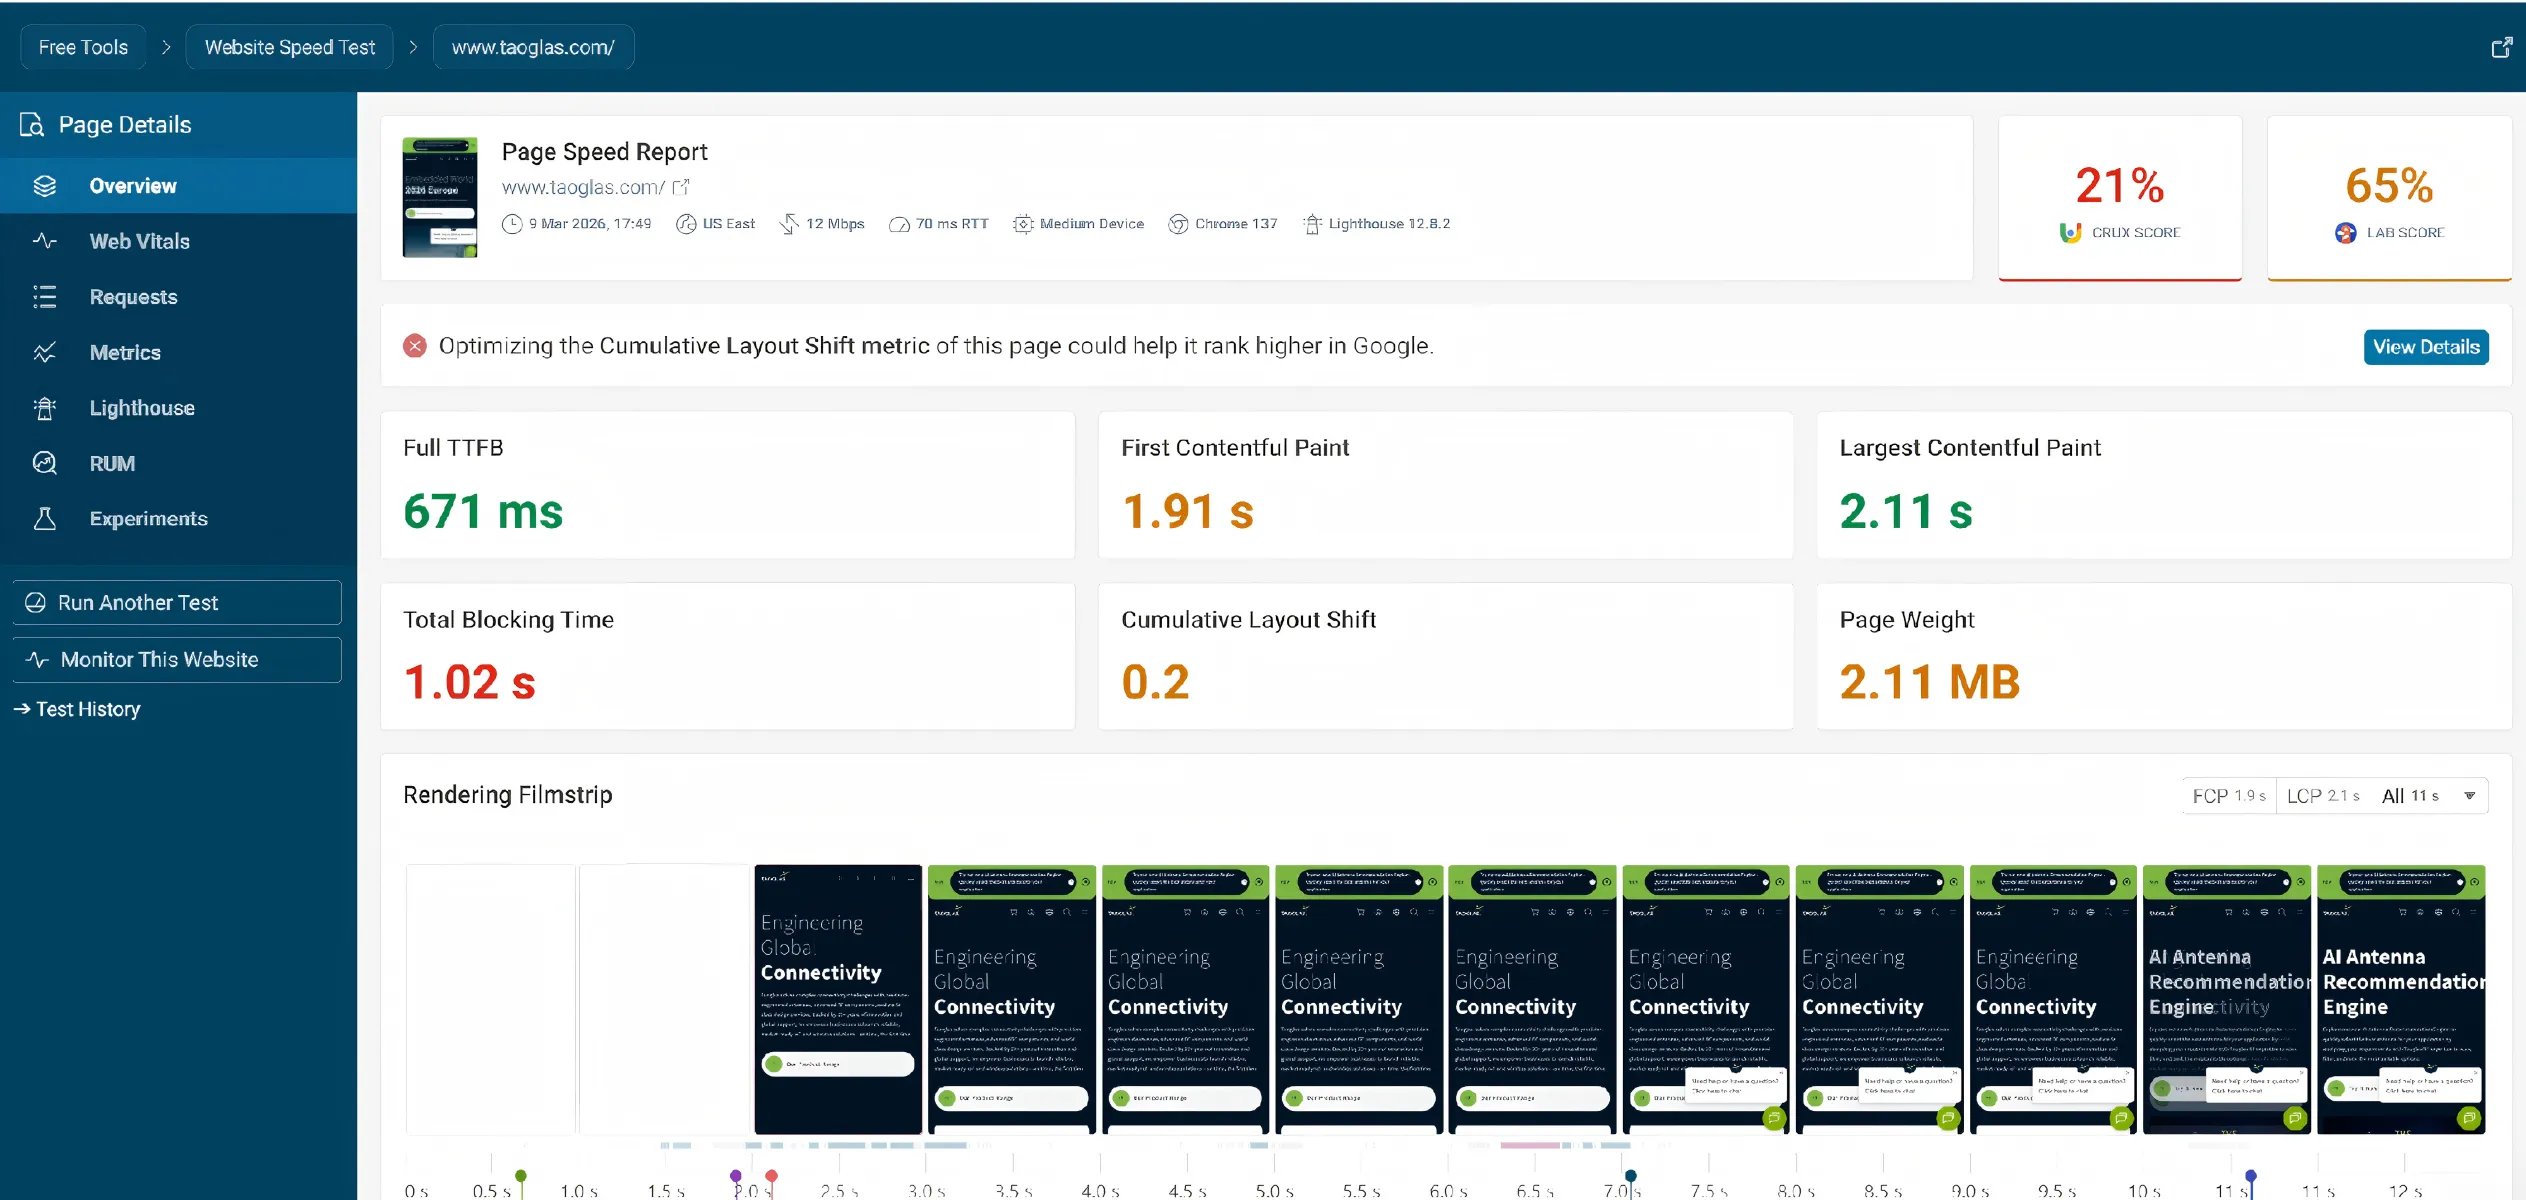Image resolution: width=2526 pixels, height=1200 pixels.
Task: Click the 21% CrUX Score value
Action: click(x=2120, y=186)
